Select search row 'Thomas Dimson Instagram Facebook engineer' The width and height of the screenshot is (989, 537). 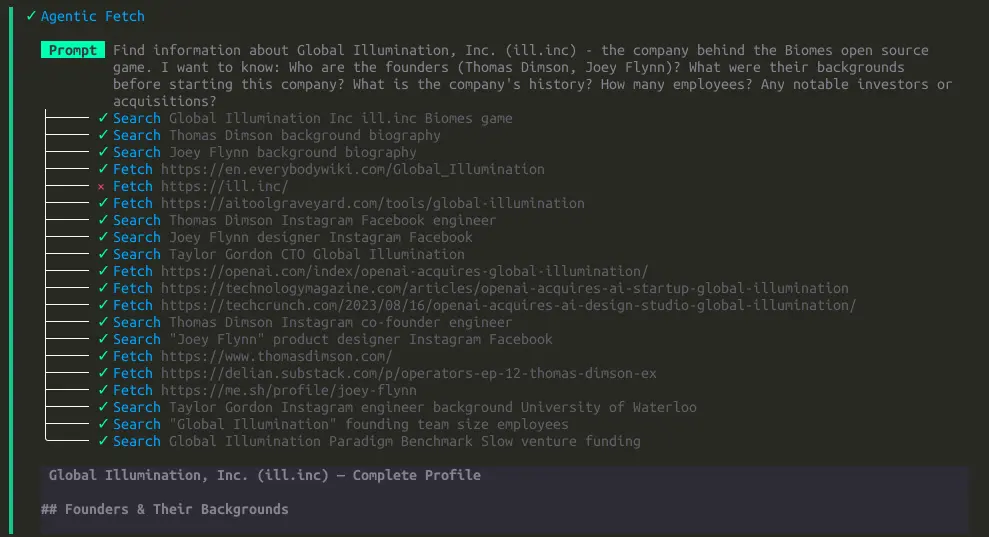[x=305, y=220]
